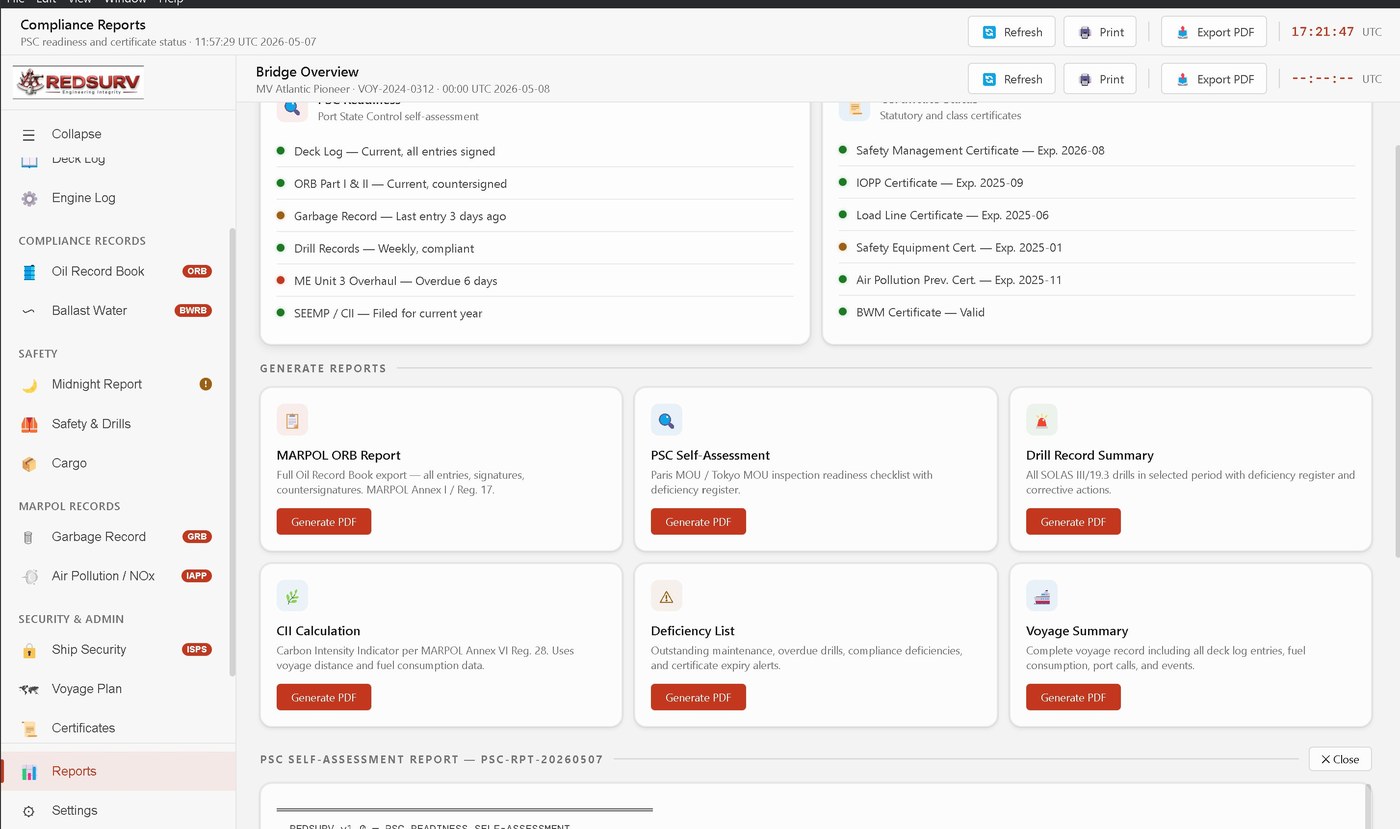
Task: Select "Deck Log — Current, all entries signed"
Action: pos(534,152)
